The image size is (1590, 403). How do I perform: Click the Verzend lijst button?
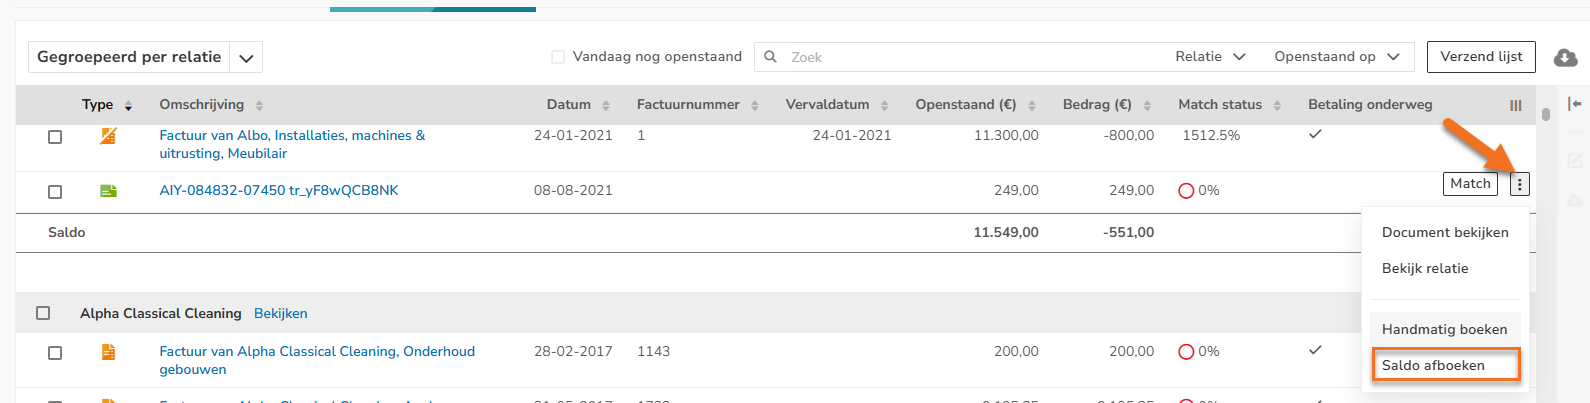click(1481, 57)
